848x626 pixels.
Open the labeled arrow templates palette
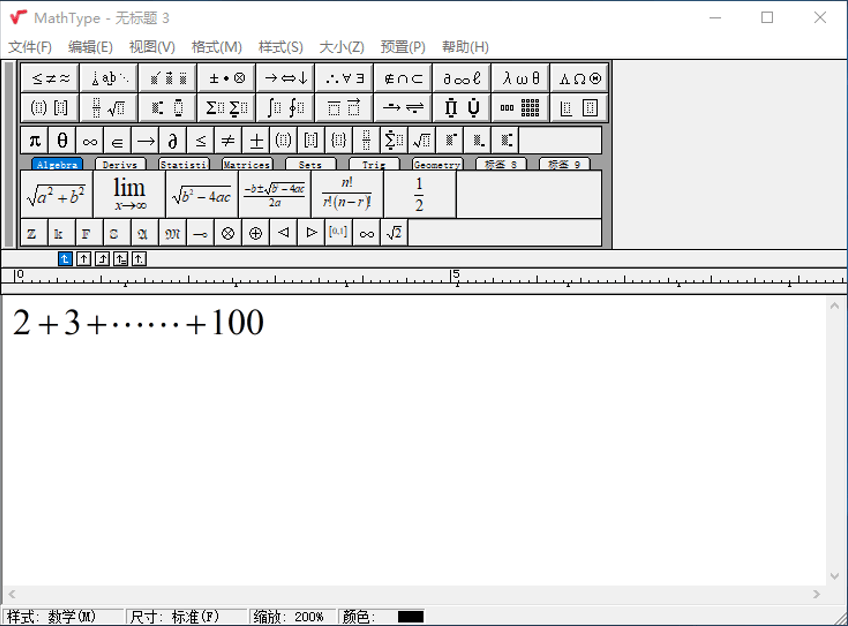point(403,108)
